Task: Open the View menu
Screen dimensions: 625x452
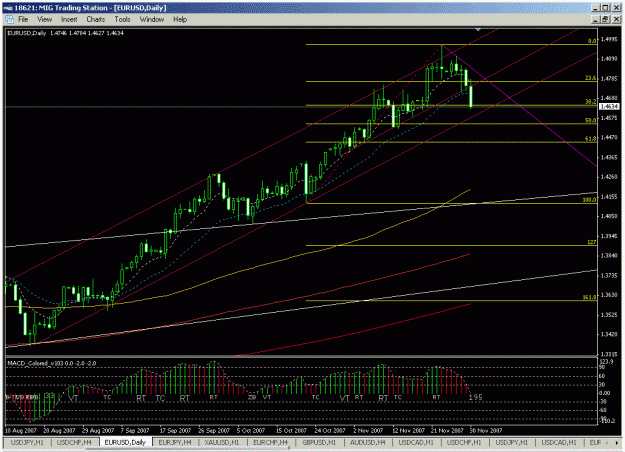Action: click(x=44, y=19)
